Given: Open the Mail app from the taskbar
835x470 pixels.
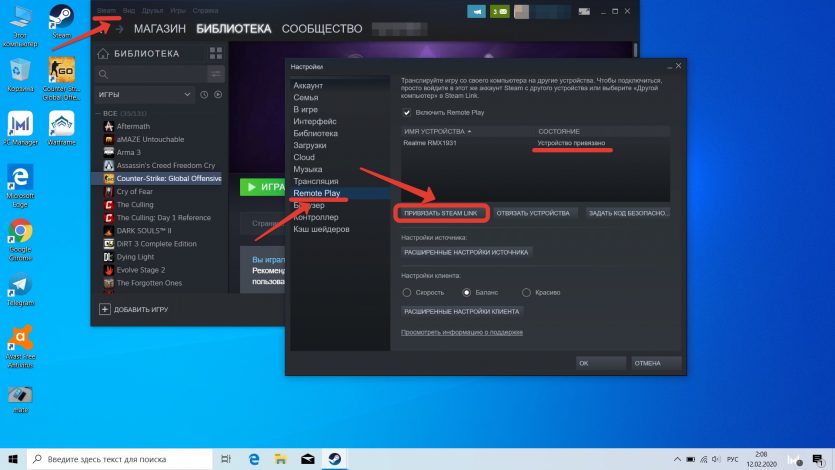Looking at the screenshot, I should (x=308, y=459).
